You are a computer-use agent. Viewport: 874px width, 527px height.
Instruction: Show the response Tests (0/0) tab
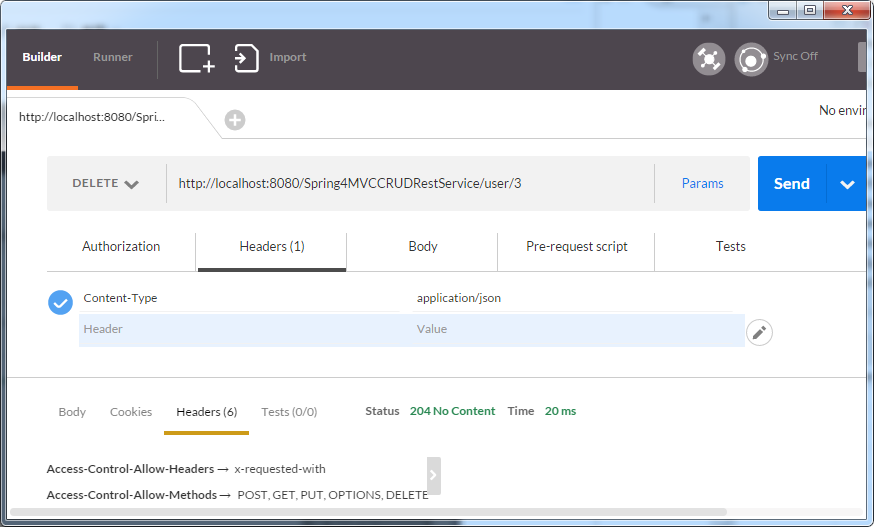pyautogui.click(x=289, y=412)
